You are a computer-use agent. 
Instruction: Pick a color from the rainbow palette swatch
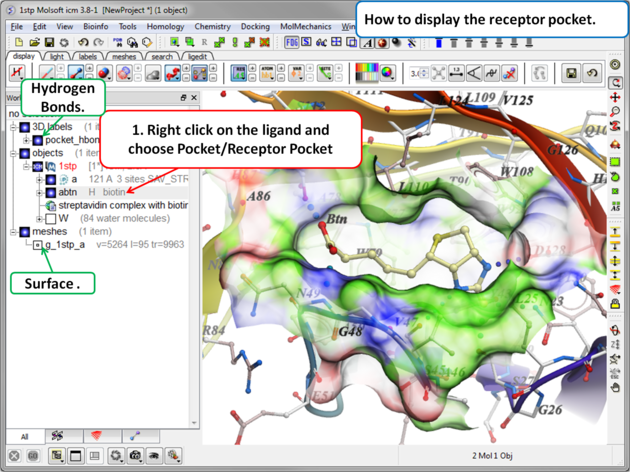(366, 73)
